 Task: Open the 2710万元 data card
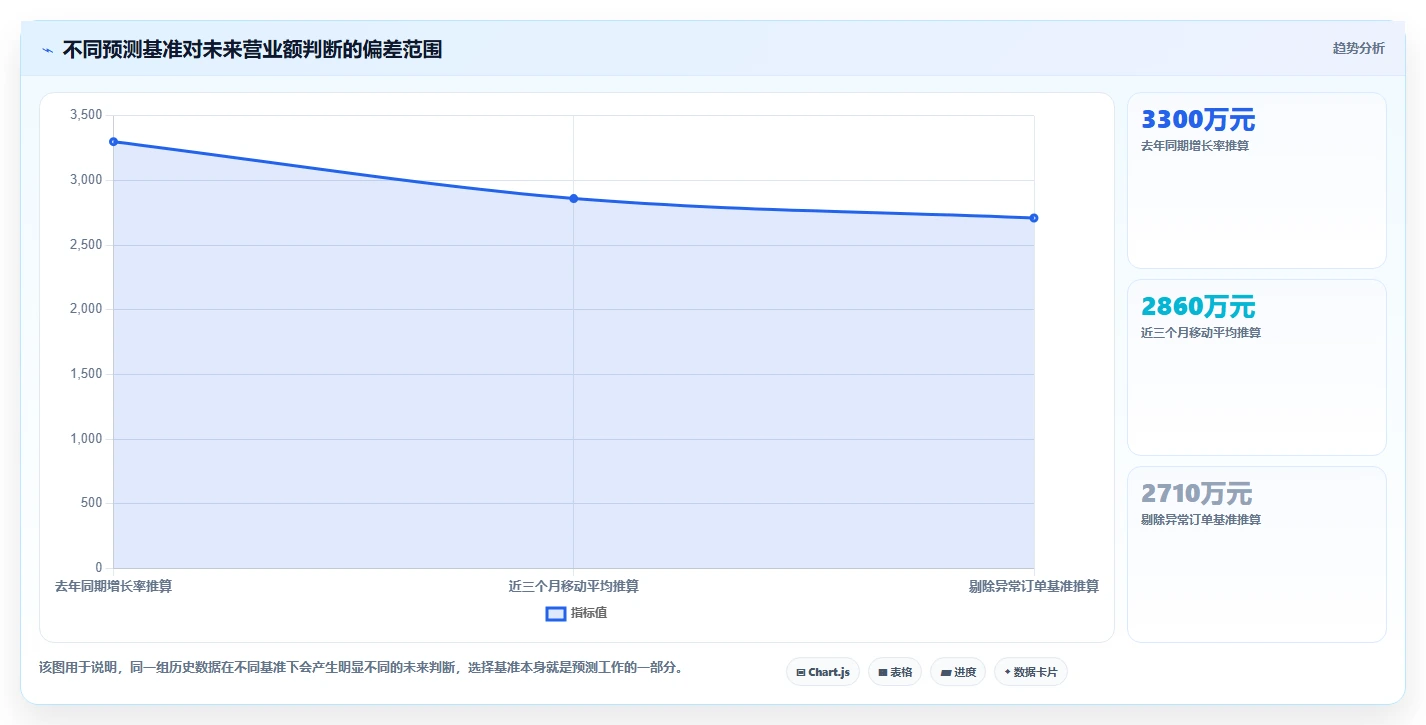1257,554
